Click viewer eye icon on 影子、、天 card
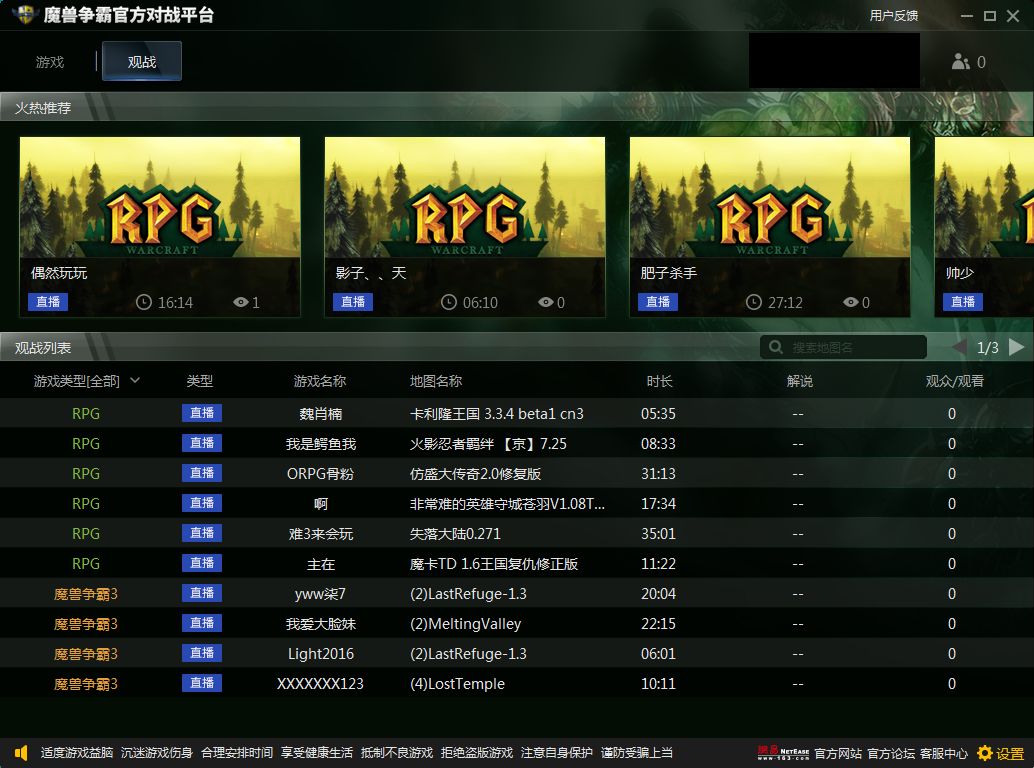1034x768 pixels. point(545,302)
